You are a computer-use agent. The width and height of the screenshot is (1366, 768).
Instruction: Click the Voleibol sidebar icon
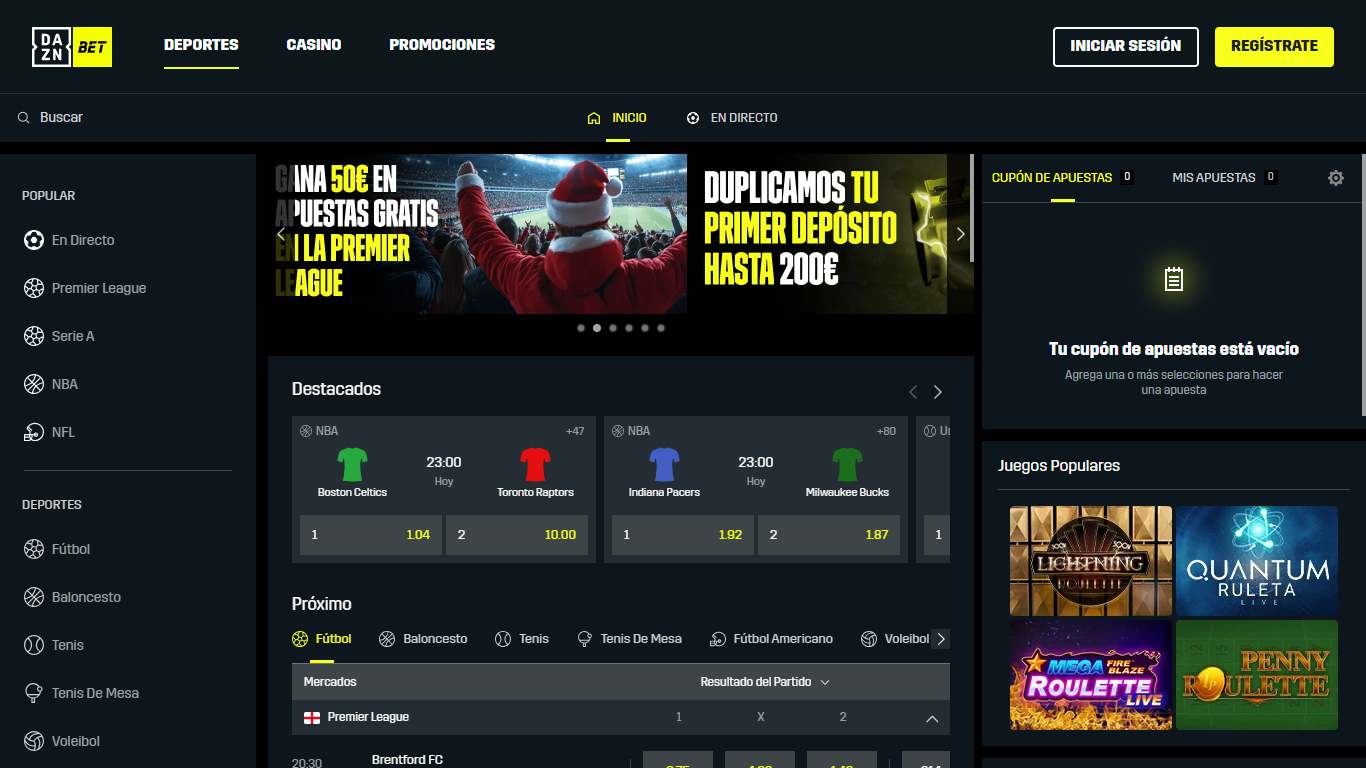tap(34, 741)
